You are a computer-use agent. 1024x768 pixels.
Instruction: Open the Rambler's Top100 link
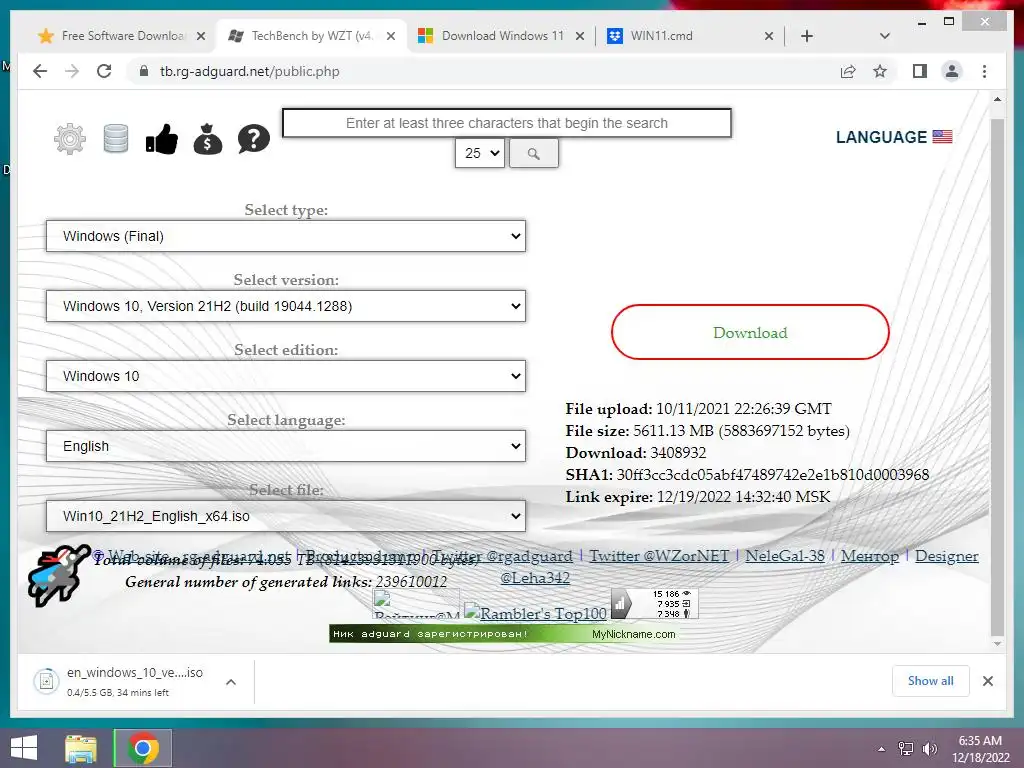tap(536, 613)
